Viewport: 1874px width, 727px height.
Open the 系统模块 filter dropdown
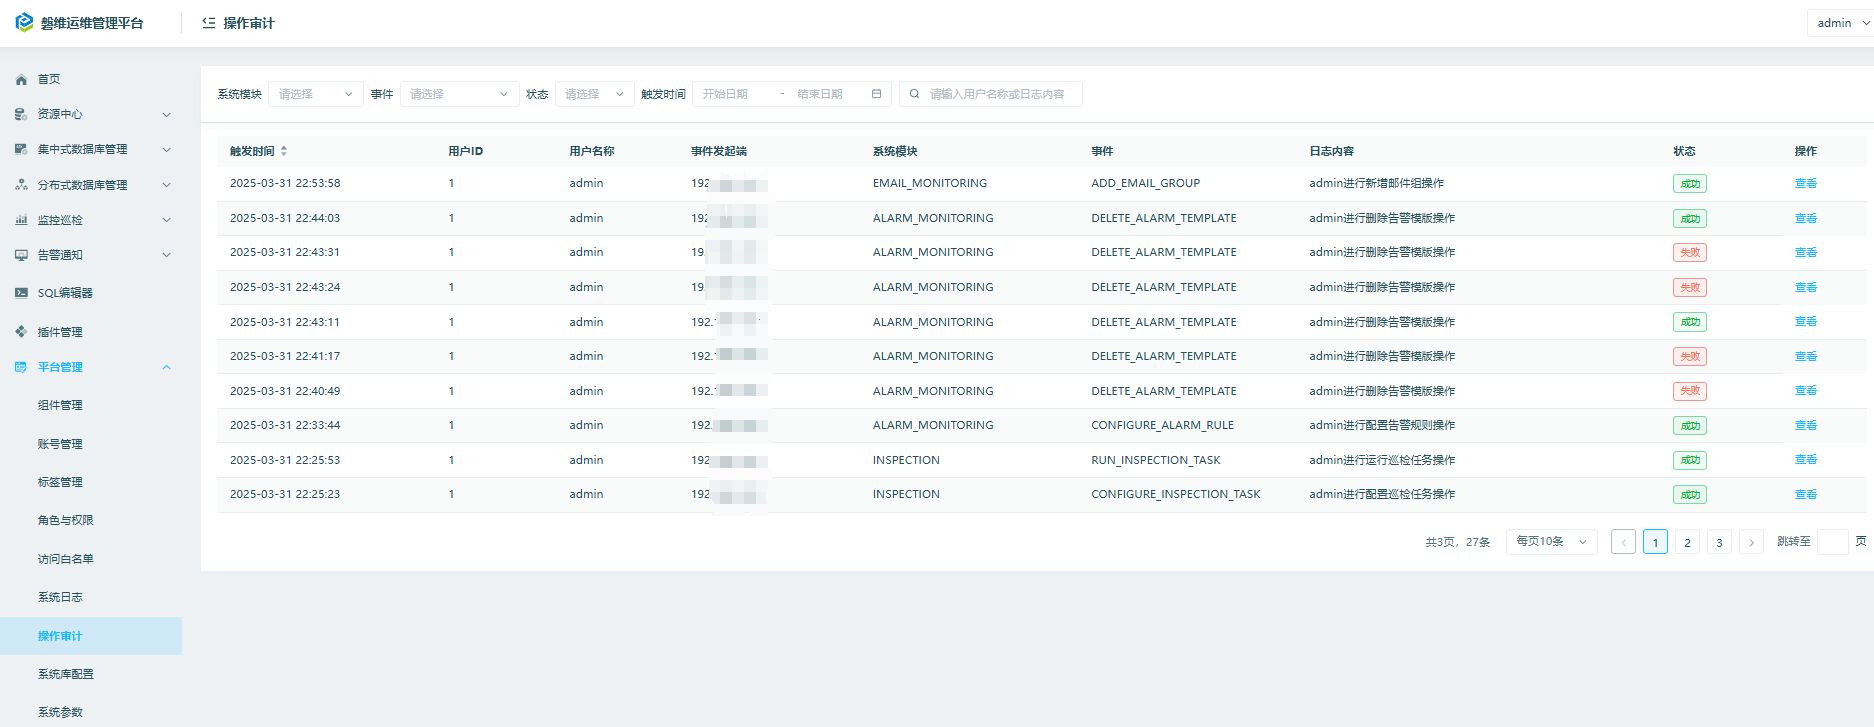coord(316,94)
